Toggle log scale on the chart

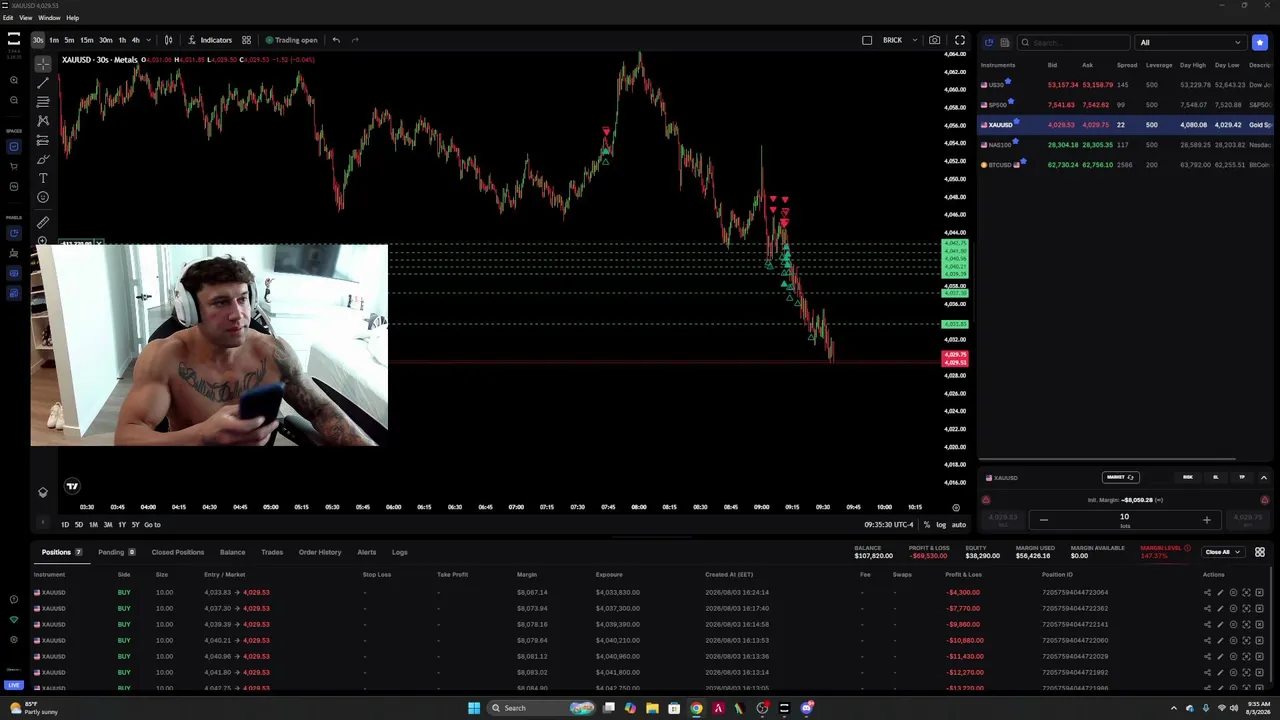pyautogui.click(x=941, y=524)
